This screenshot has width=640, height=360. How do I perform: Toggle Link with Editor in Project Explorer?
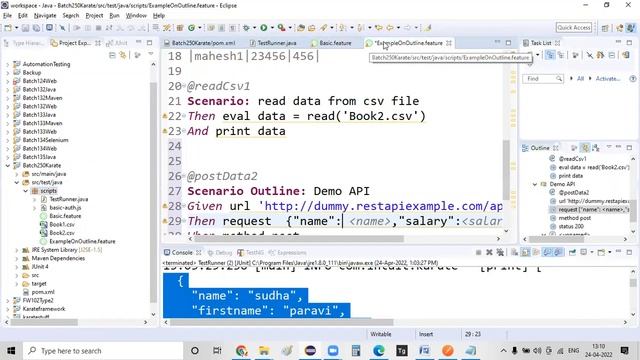pos(122,55)
